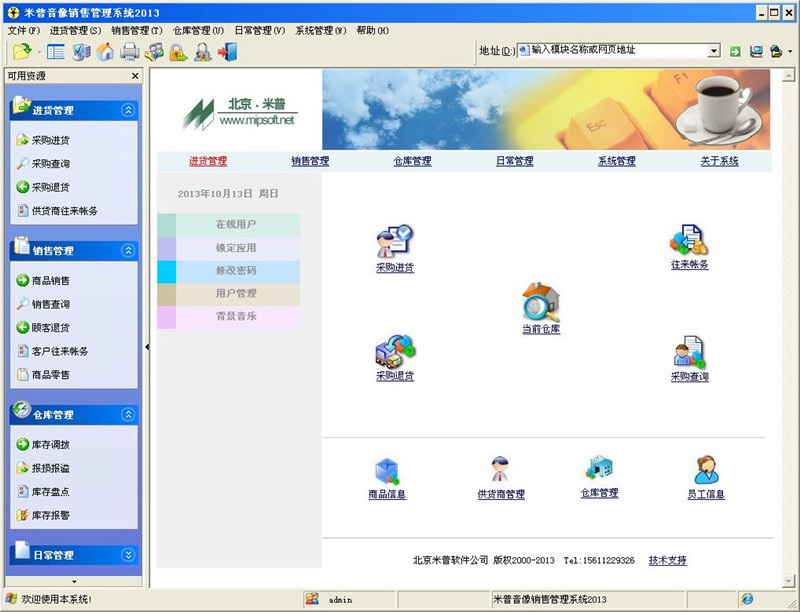Open the 文件(F) menu
This screenshot has height=612, width=800.
pos(23,31)
